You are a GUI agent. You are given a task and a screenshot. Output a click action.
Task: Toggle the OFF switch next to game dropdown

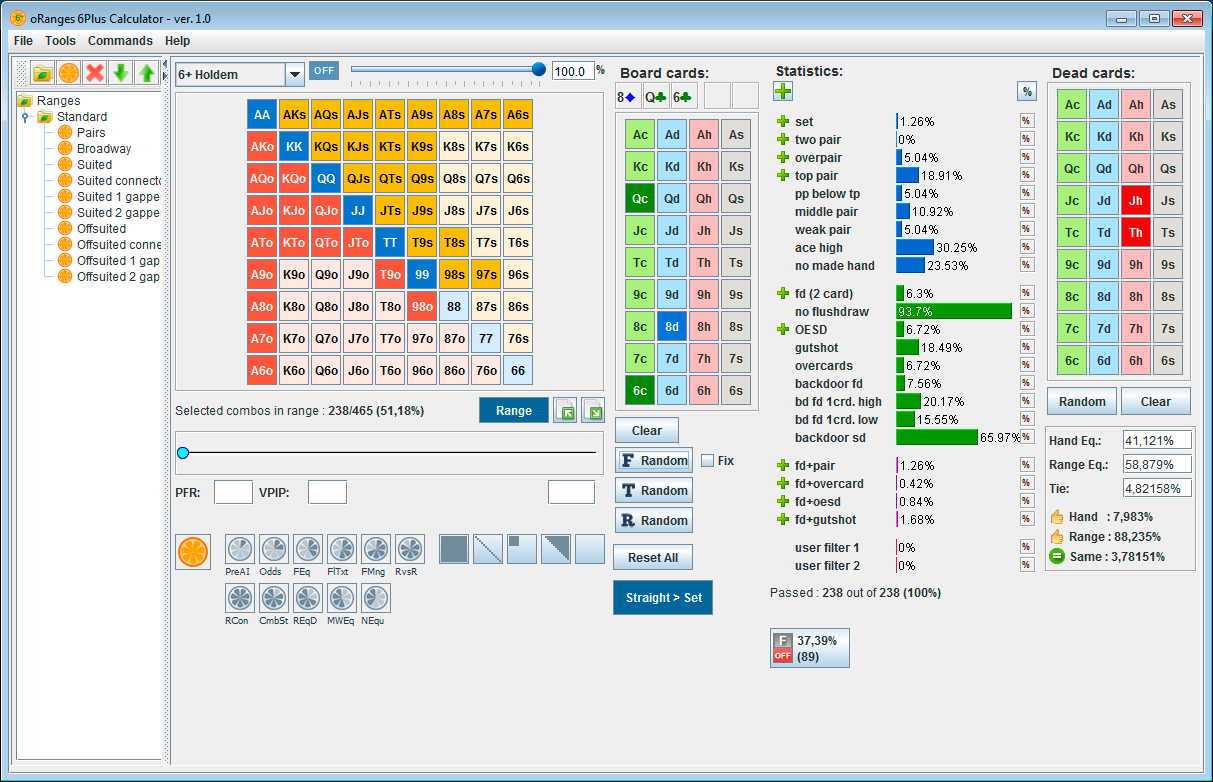click(x=323, y=70)
